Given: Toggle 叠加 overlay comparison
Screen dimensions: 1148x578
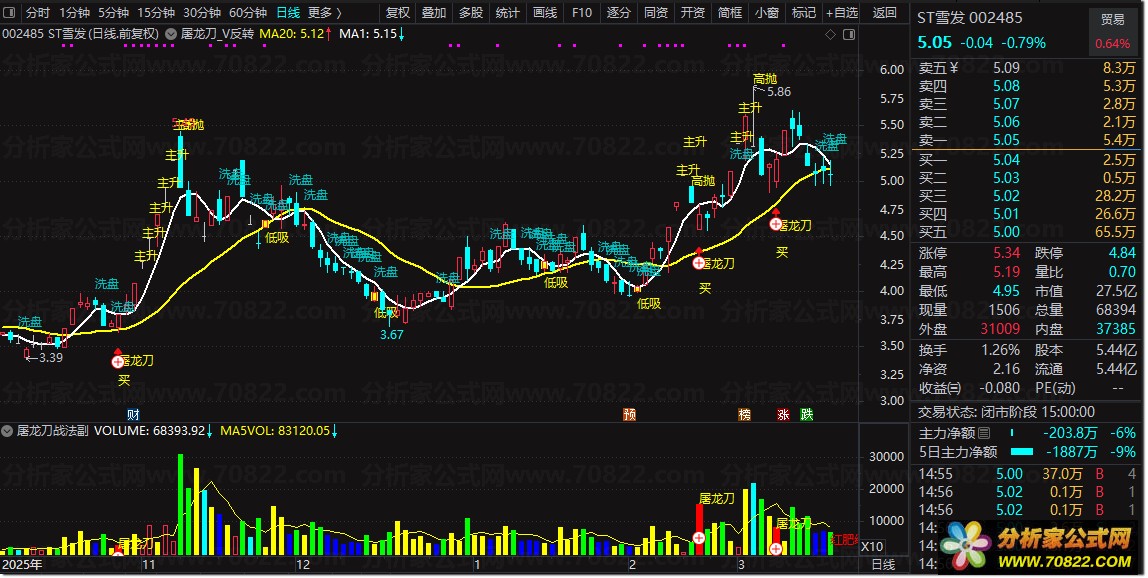Looking at the screenshot, I should [x=434, y=13].
